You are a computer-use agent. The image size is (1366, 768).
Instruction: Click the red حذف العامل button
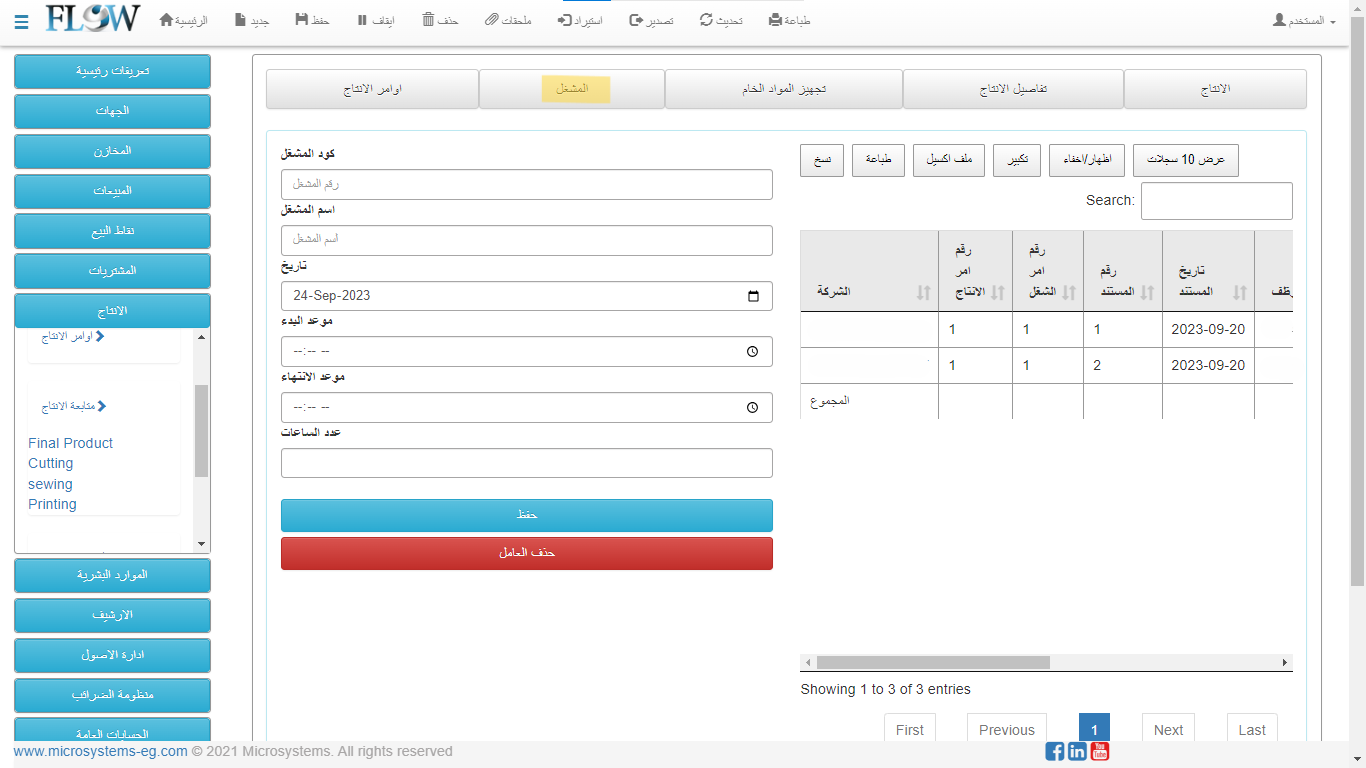click(x=527, y=553)
